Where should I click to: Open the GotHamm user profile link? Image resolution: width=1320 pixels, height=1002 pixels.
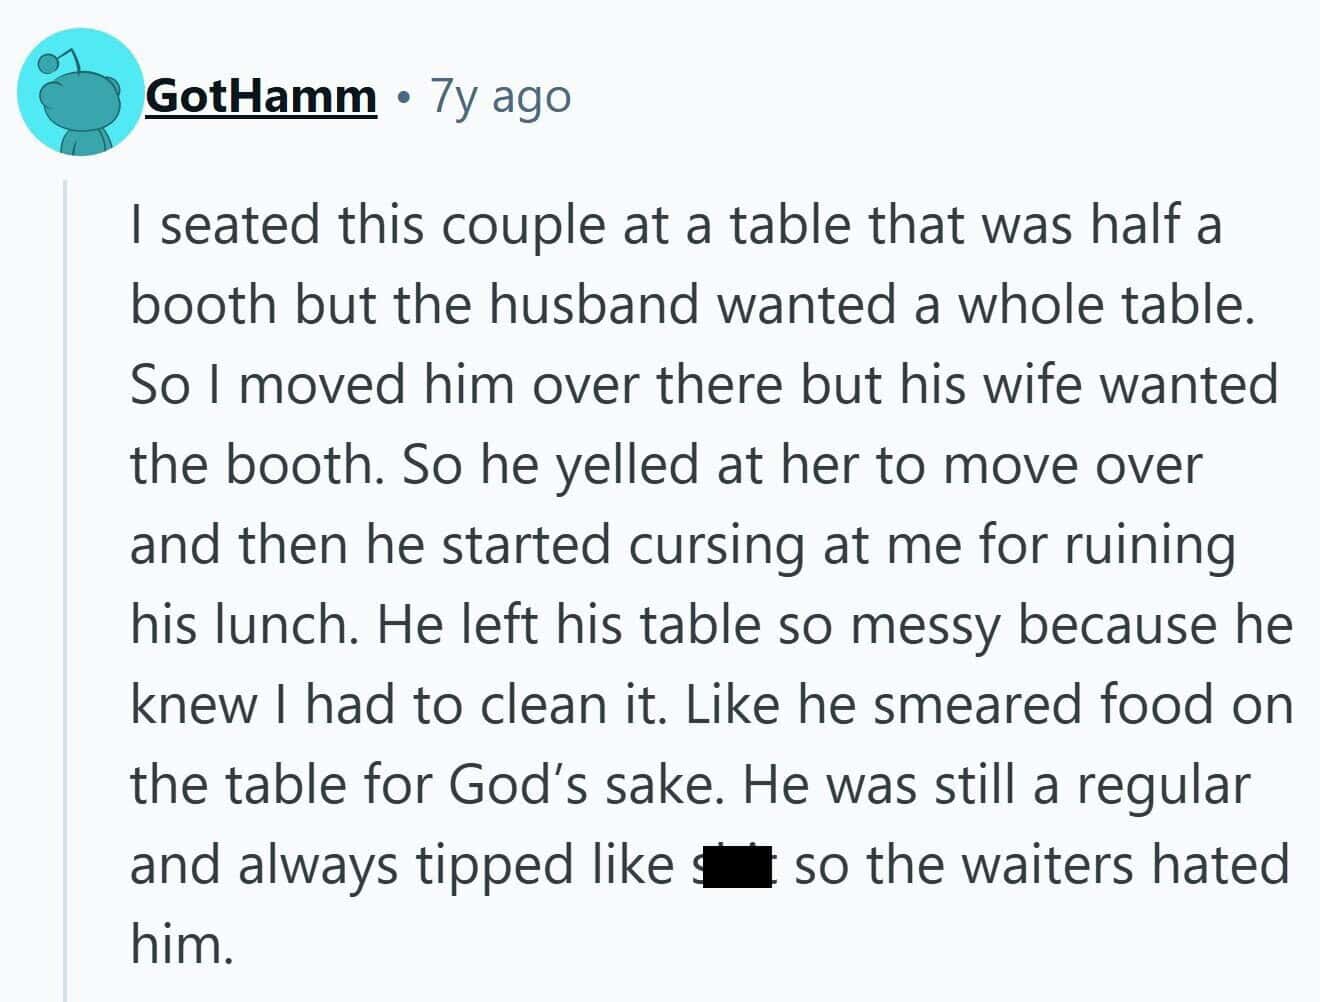261,96
